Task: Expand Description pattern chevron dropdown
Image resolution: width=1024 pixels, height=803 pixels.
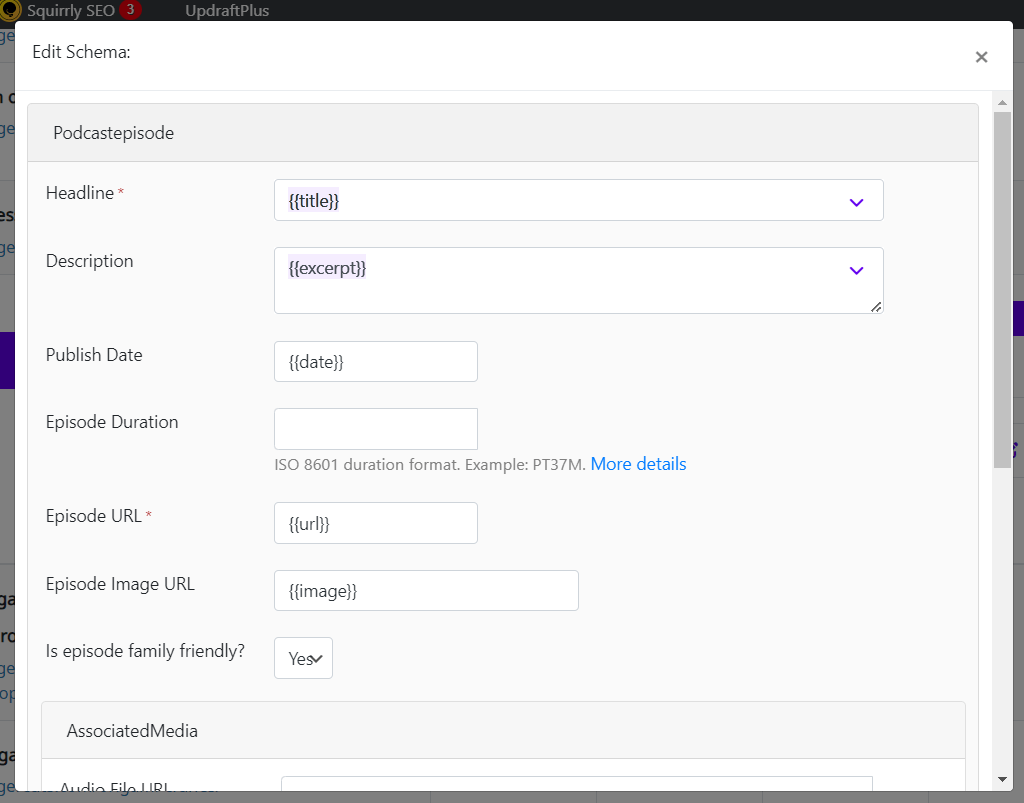Action: click(x=856, y=270)
